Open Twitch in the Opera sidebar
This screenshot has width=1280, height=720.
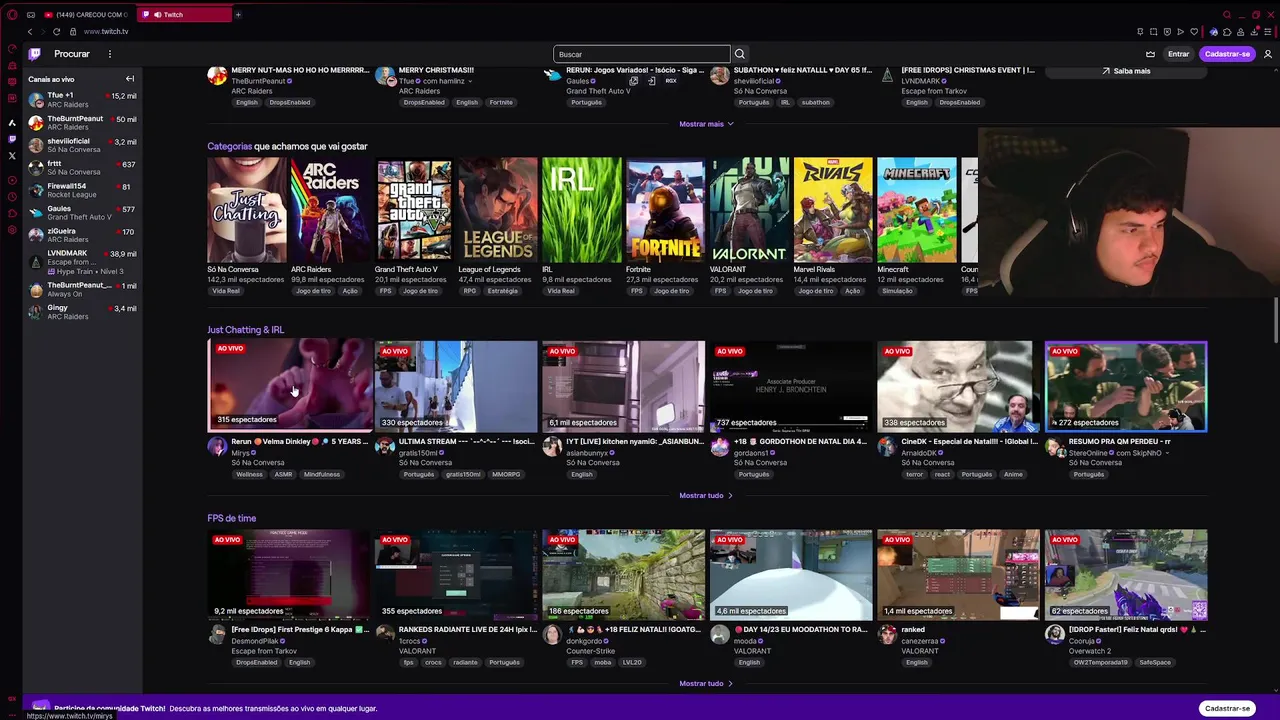click(x=12, y=139)
